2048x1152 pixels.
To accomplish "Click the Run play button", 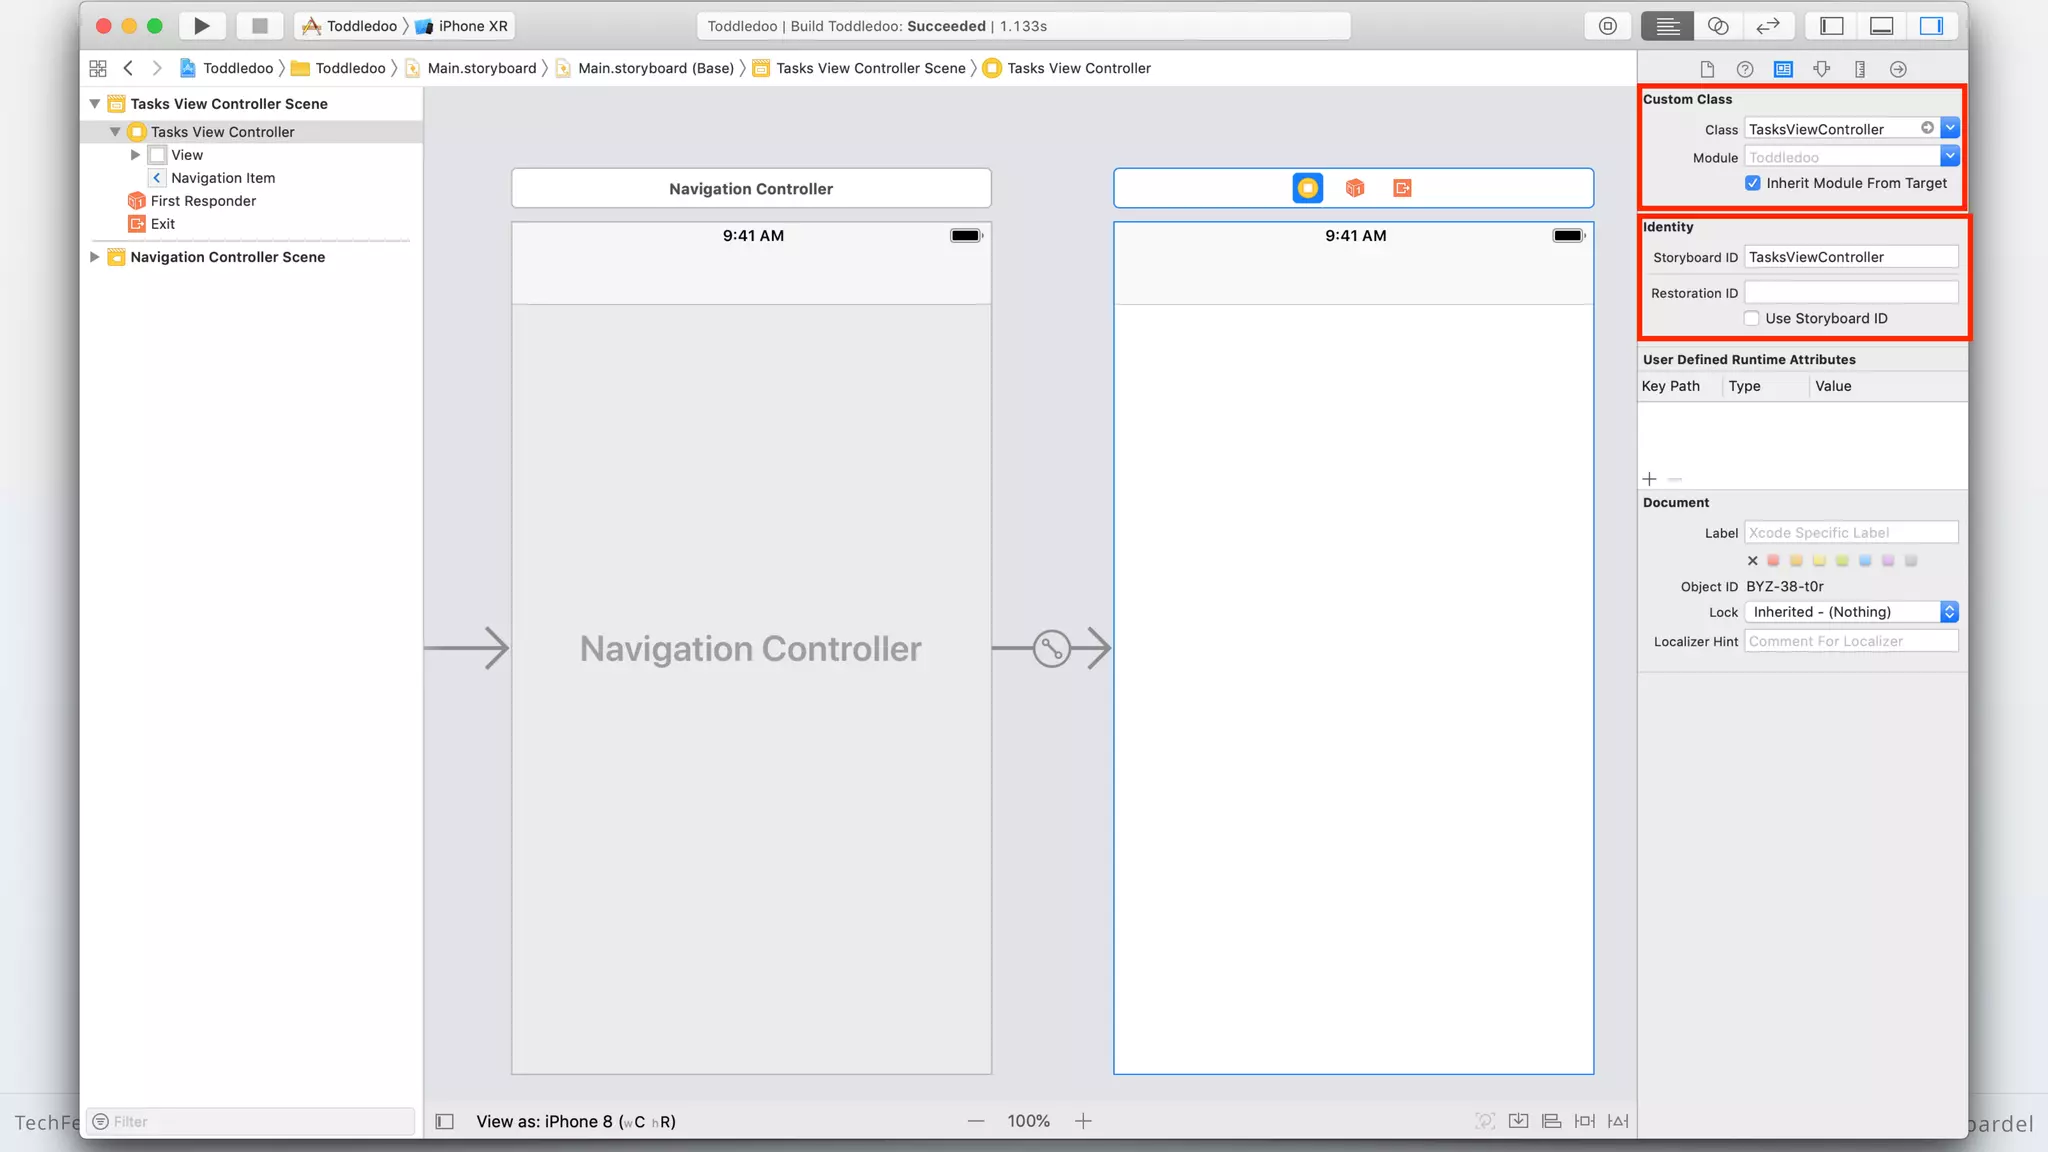I will coord(201,26).
